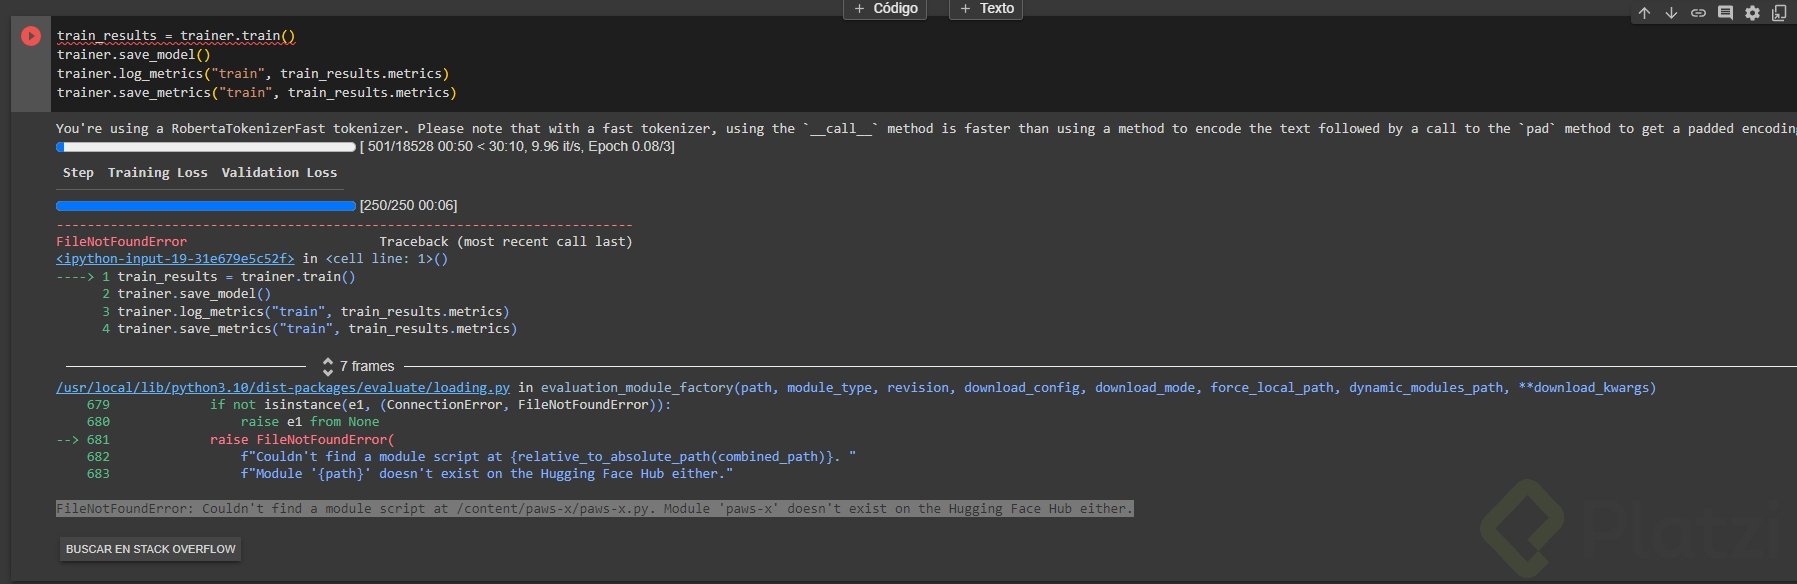
Task: Open editor settings gear
Action: pos(1752,13)
